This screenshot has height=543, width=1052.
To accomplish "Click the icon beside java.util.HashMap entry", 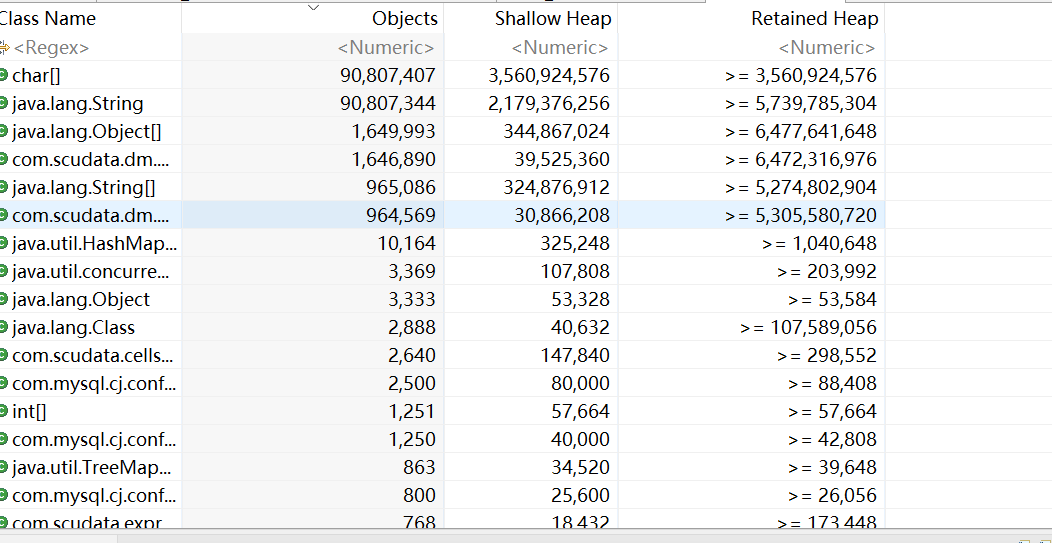I will click(x=4, y=243).
